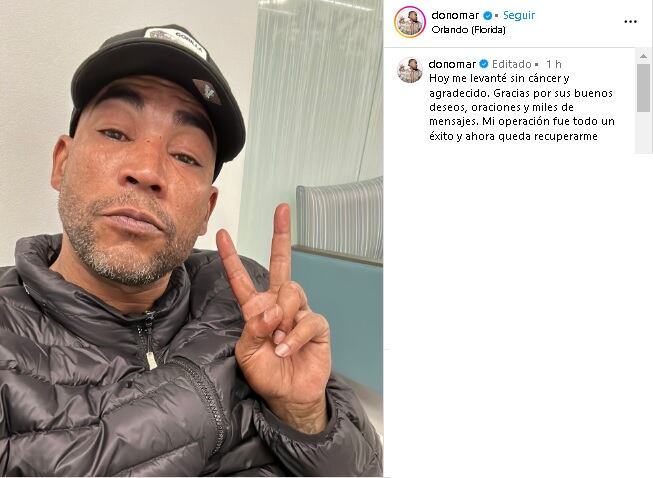
Task: Click the scrollbar up arrow
Action: coord(643,56)
